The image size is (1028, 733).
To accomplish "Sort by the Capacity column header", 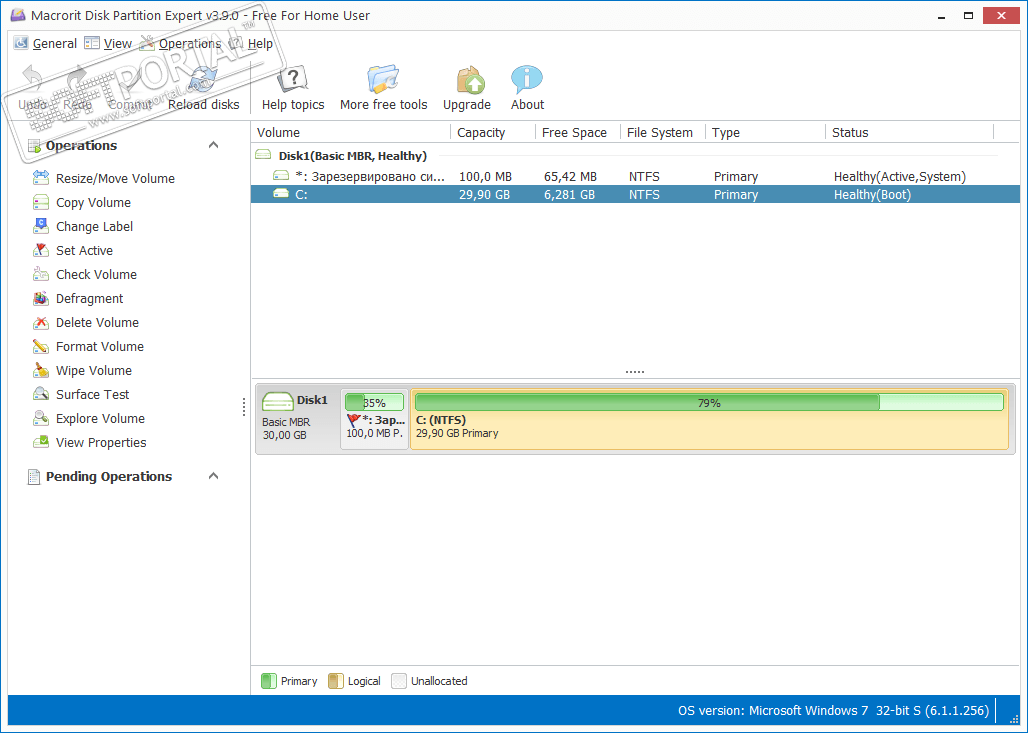I will coord(493,132).
